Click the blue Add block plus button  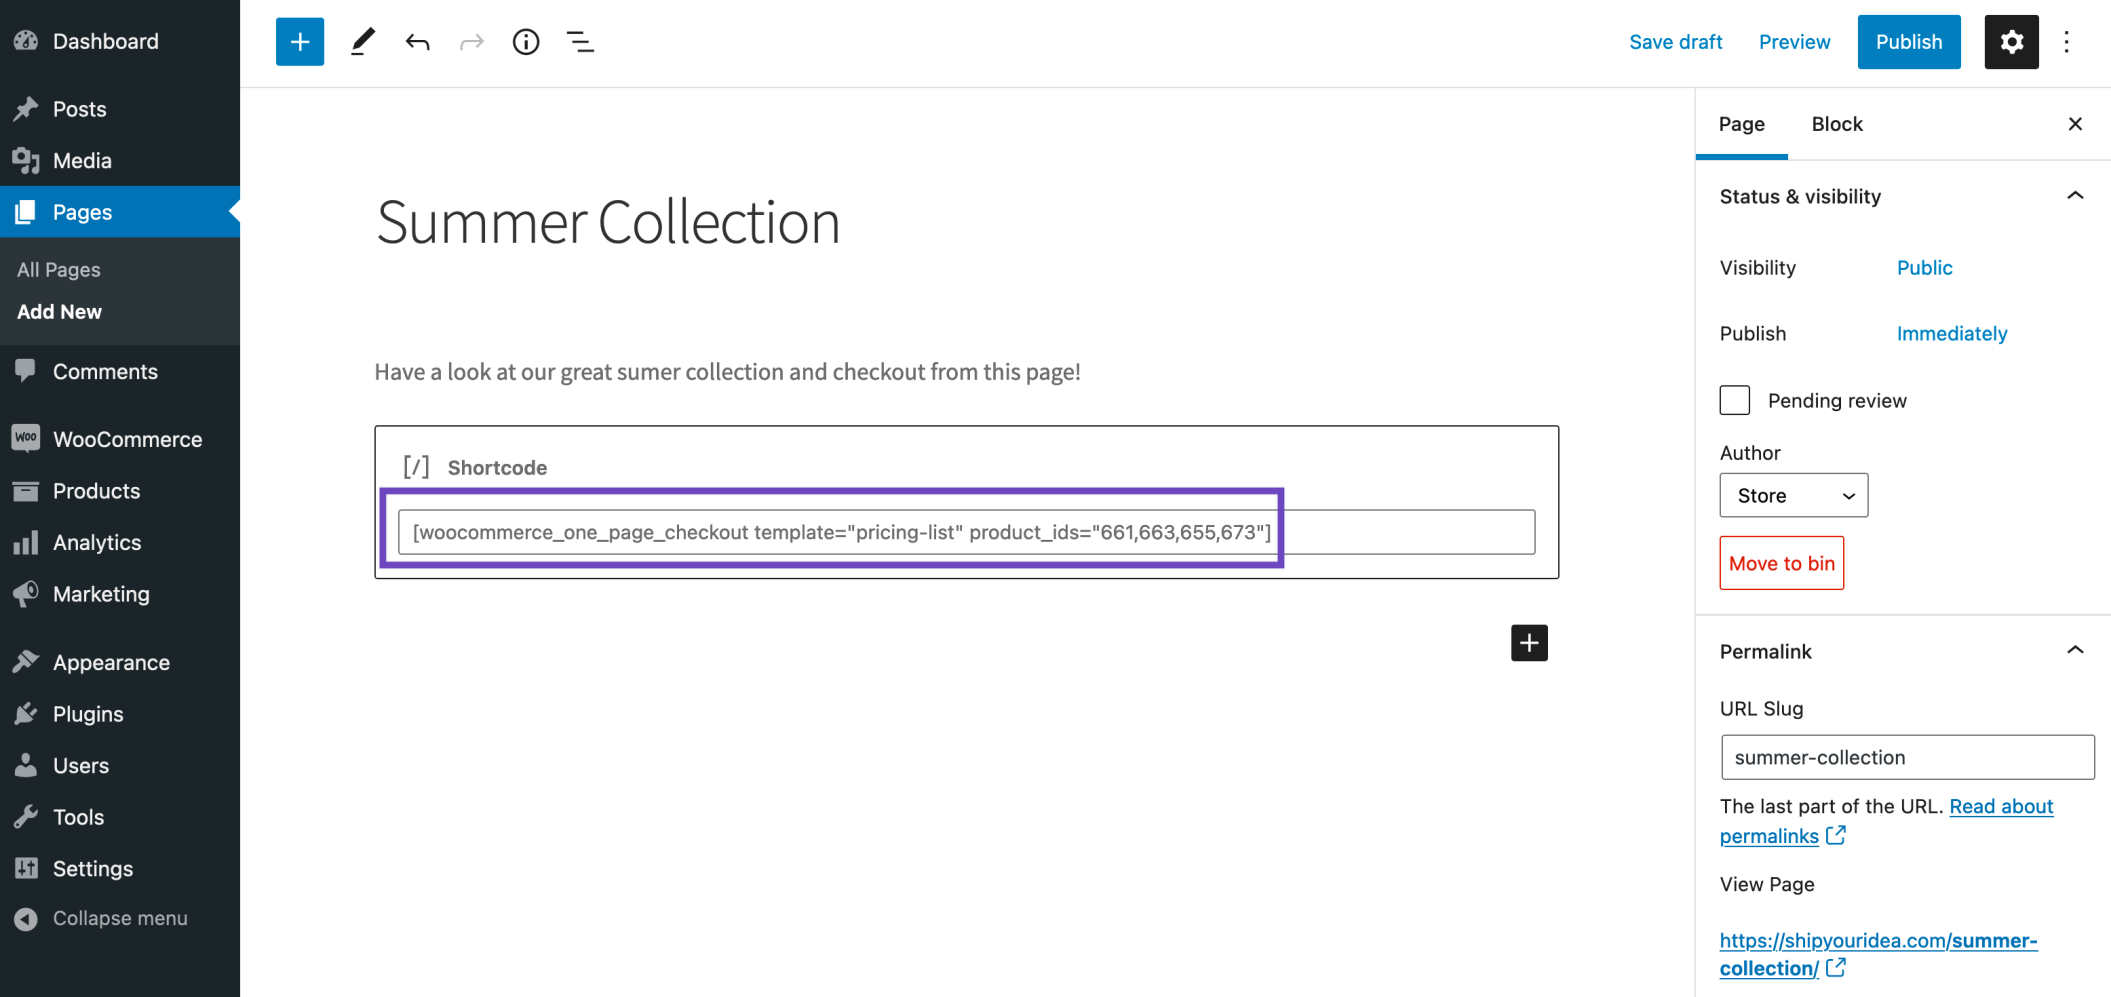tap(300, 42)
